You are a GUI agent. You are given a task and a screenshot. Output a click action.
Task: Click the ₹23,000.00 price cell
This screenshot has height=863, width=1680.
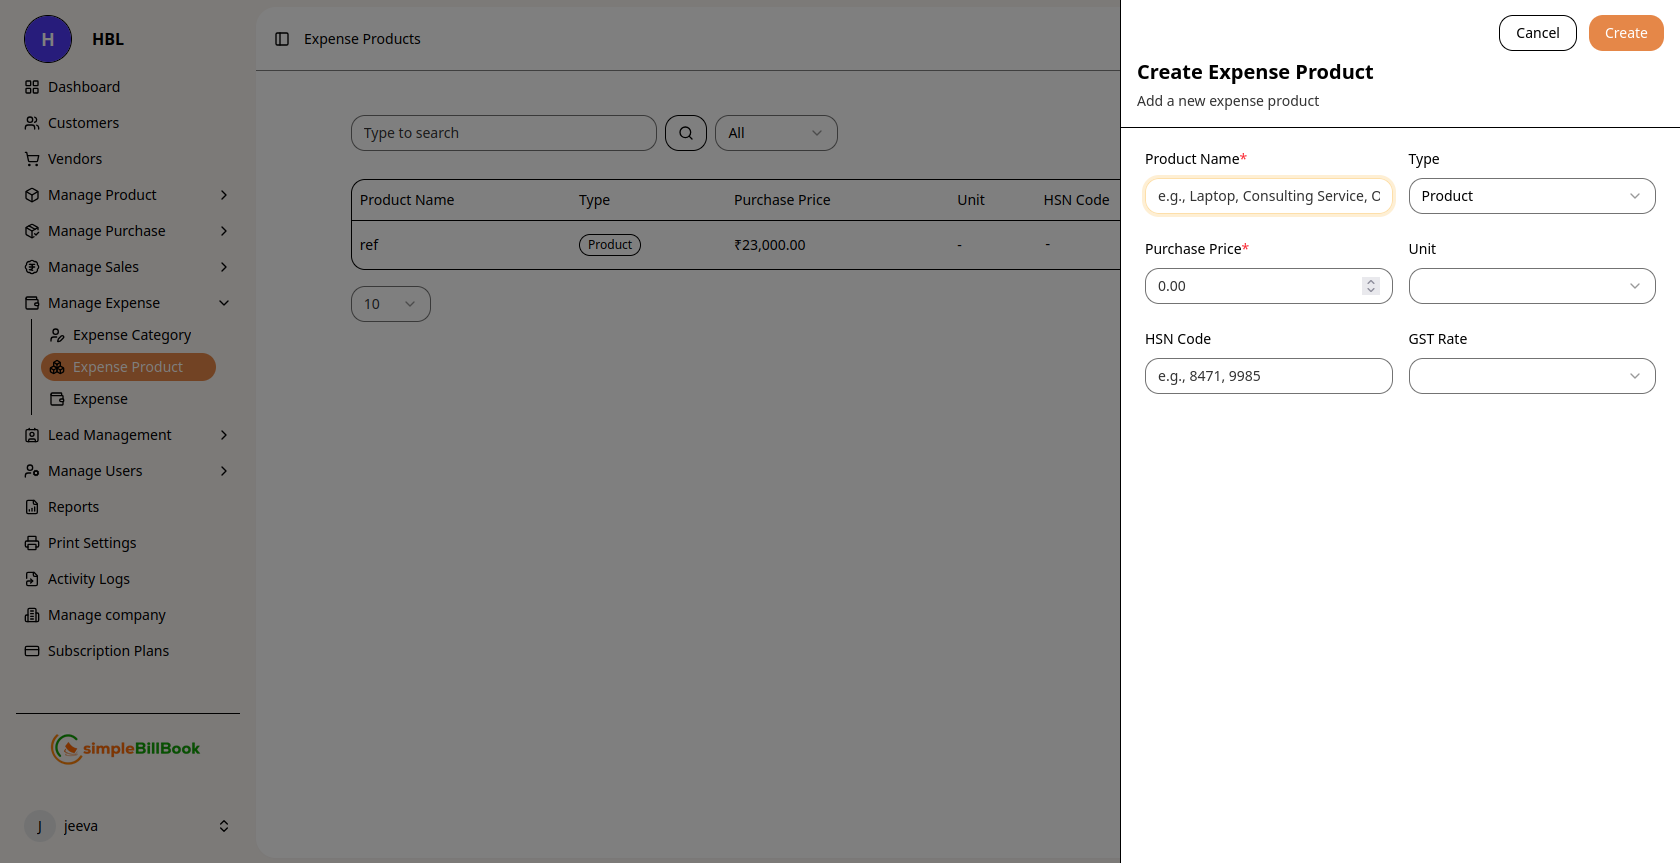[x=770, y=245]
